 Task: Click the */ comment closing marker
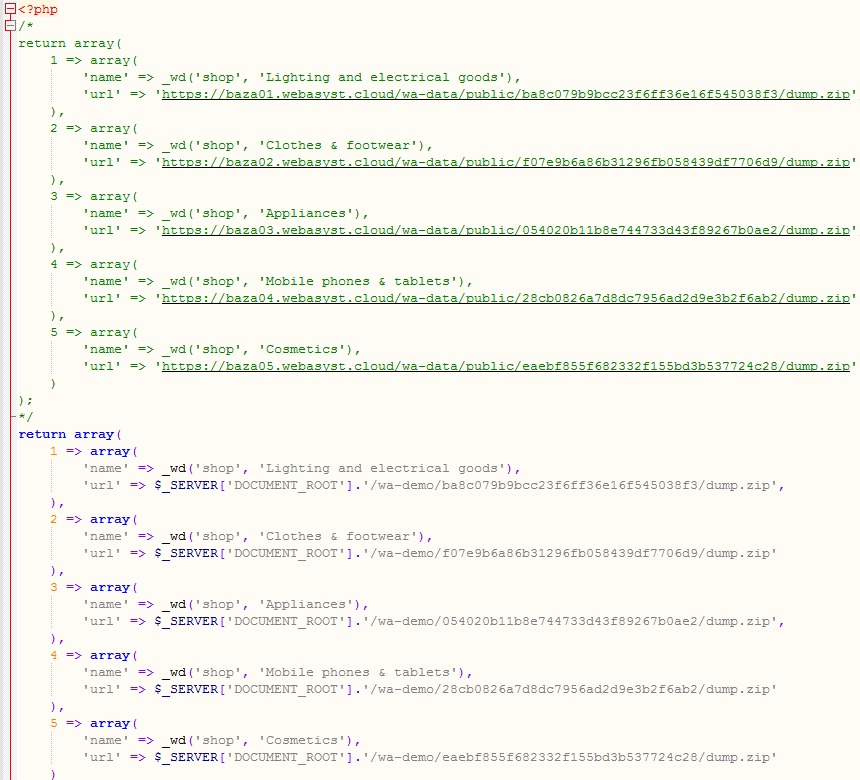[x=26, y=417]
